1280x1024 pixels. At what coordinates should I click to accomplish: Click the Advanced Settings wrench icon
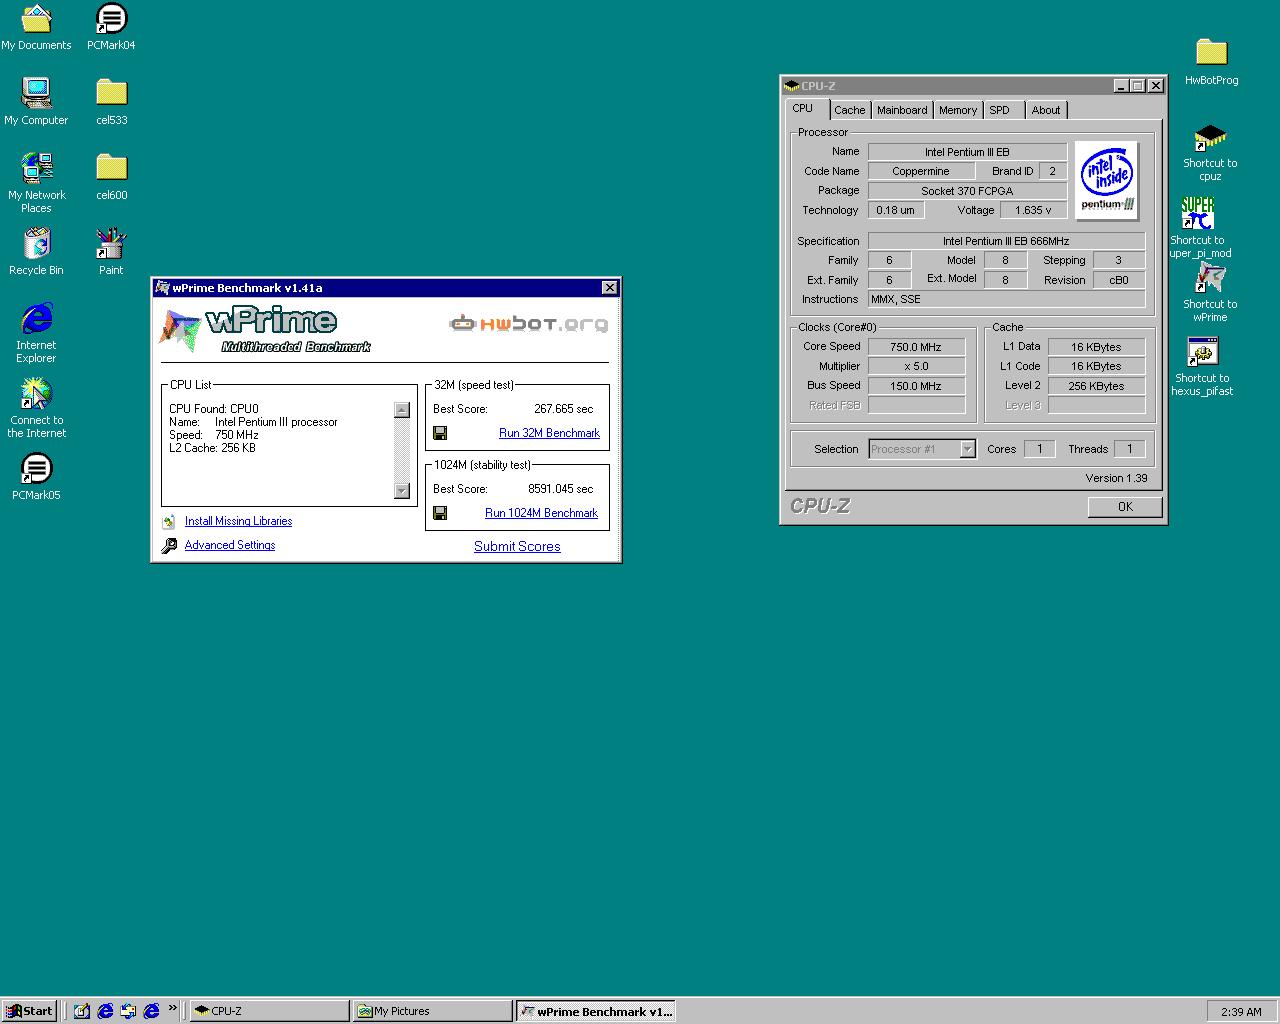point(169,545)
